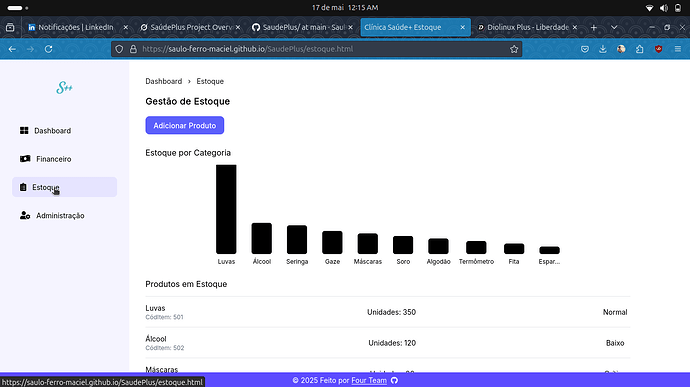This screenshot has height=387, width=690.
Task: Click the Adicionar Produto button
Action: click(x=185, y=125)
